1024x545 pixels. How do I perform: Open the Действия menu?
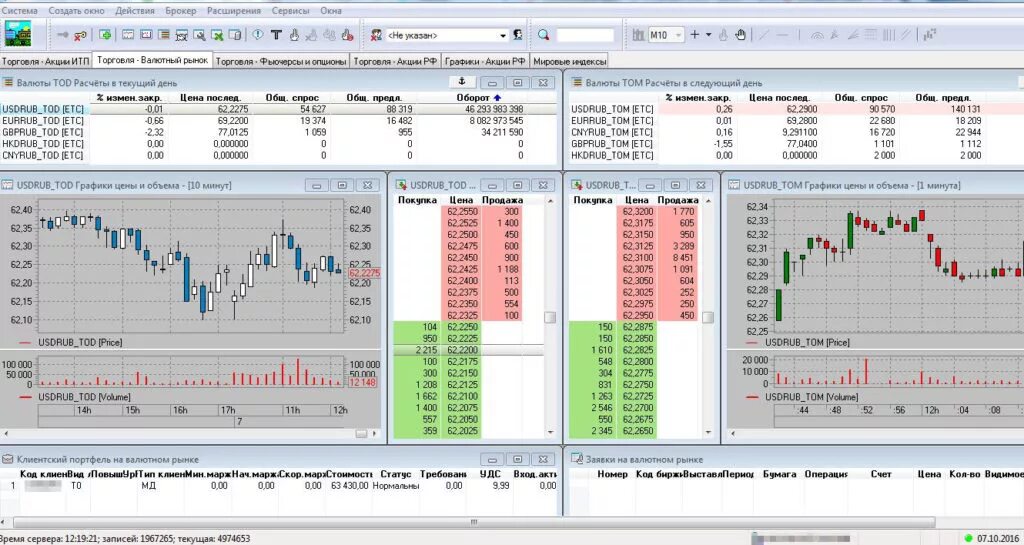(x=135, y=10)
